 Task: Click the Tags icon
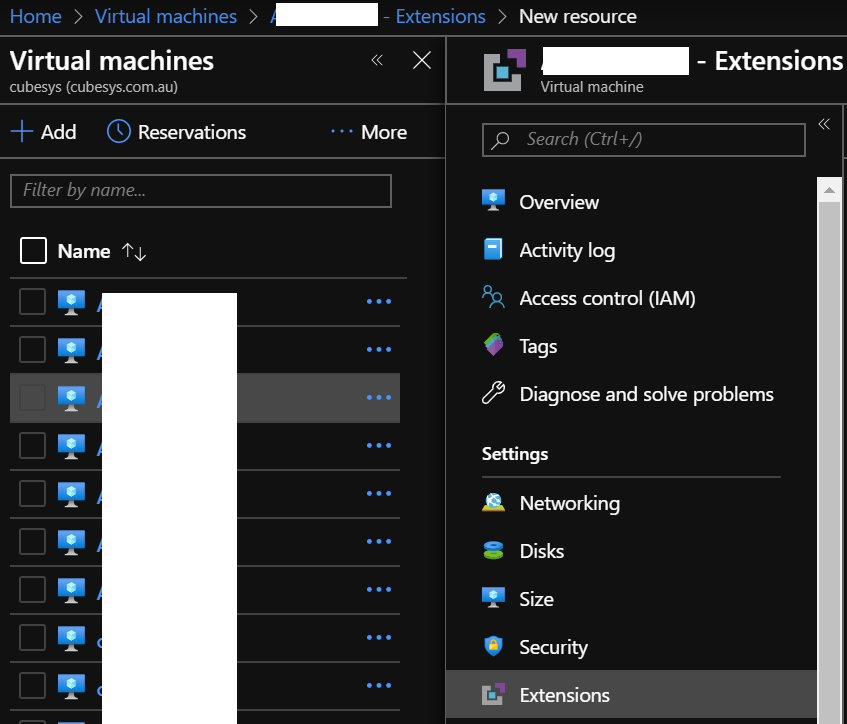click(493, 346)
